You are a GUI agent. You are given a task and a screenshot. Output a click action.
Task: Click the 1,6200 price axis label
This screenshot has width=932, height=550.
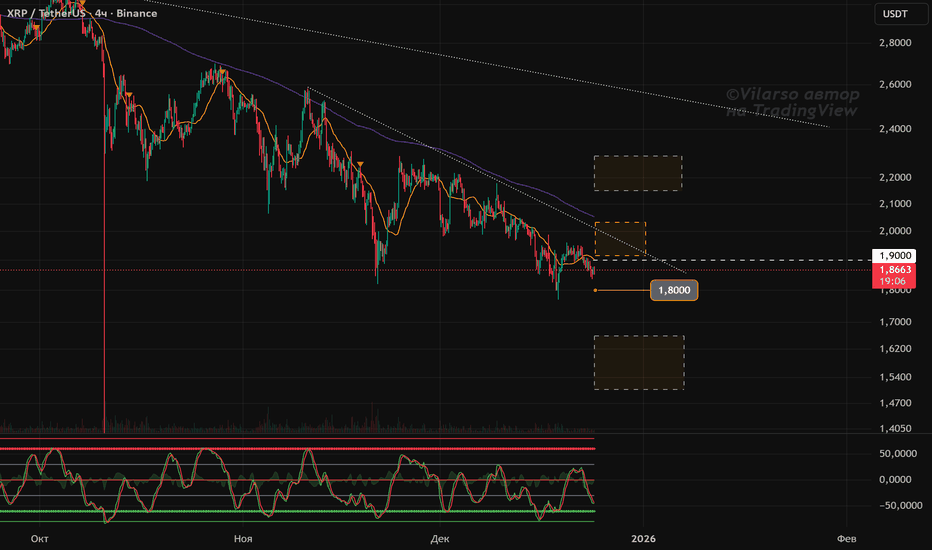pyautogui.click(x=895, y=349)
